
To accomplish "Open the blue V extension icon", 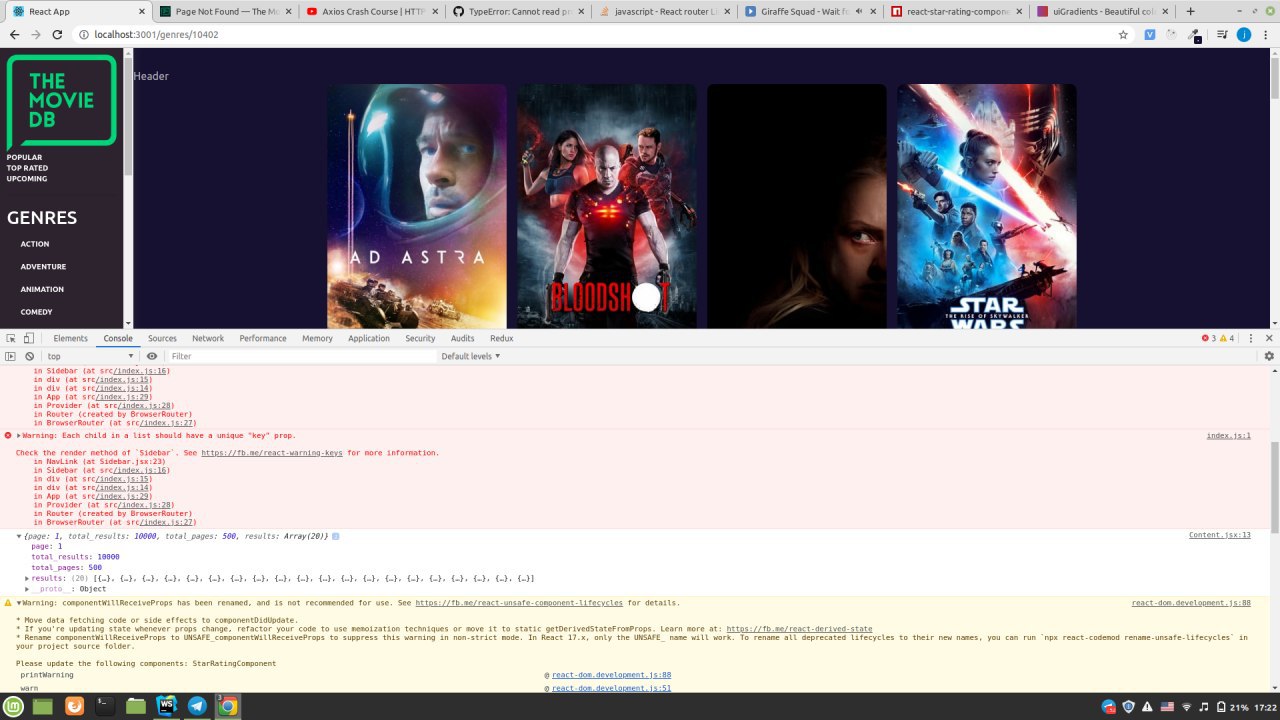I will point(1150,34).
